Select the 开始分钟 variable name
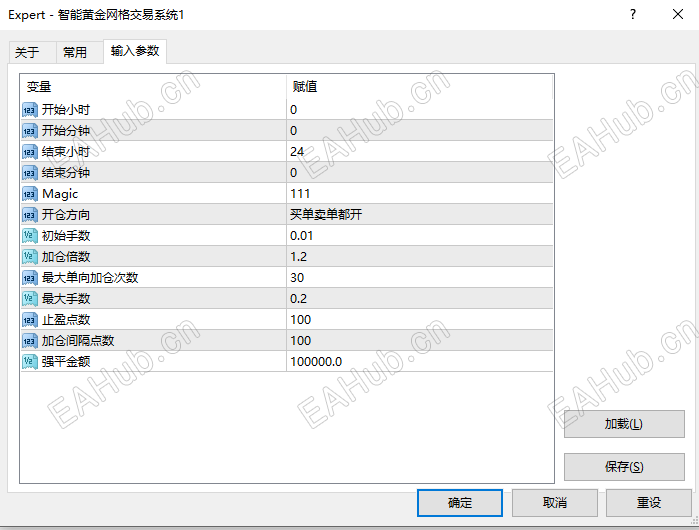The image size is (699, 530). pos(66,131)
